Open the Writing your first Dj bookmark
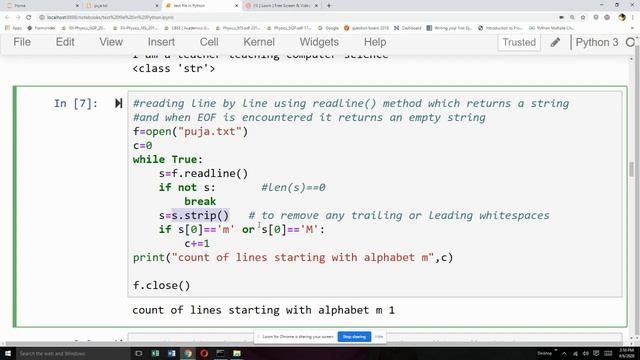This screenshot has width=640, height=360. pos(449,28)
